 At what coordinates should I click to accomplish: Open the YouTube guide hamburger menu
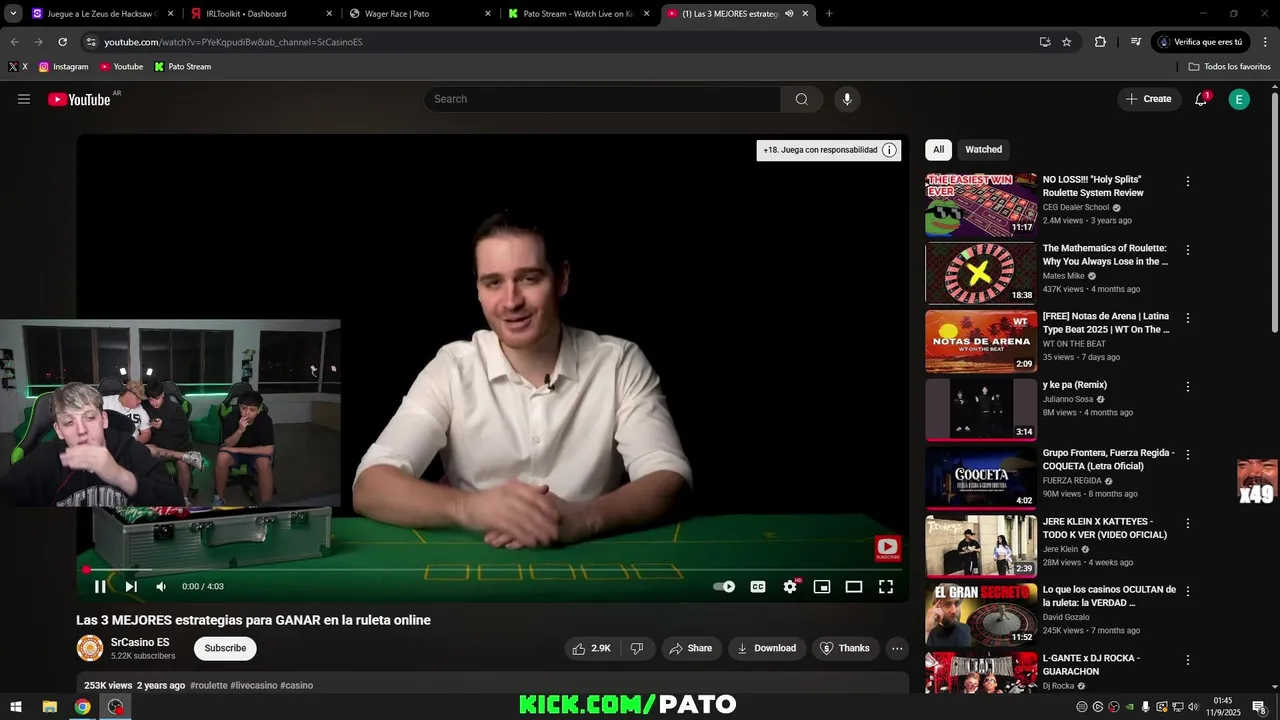coord(24,99)
